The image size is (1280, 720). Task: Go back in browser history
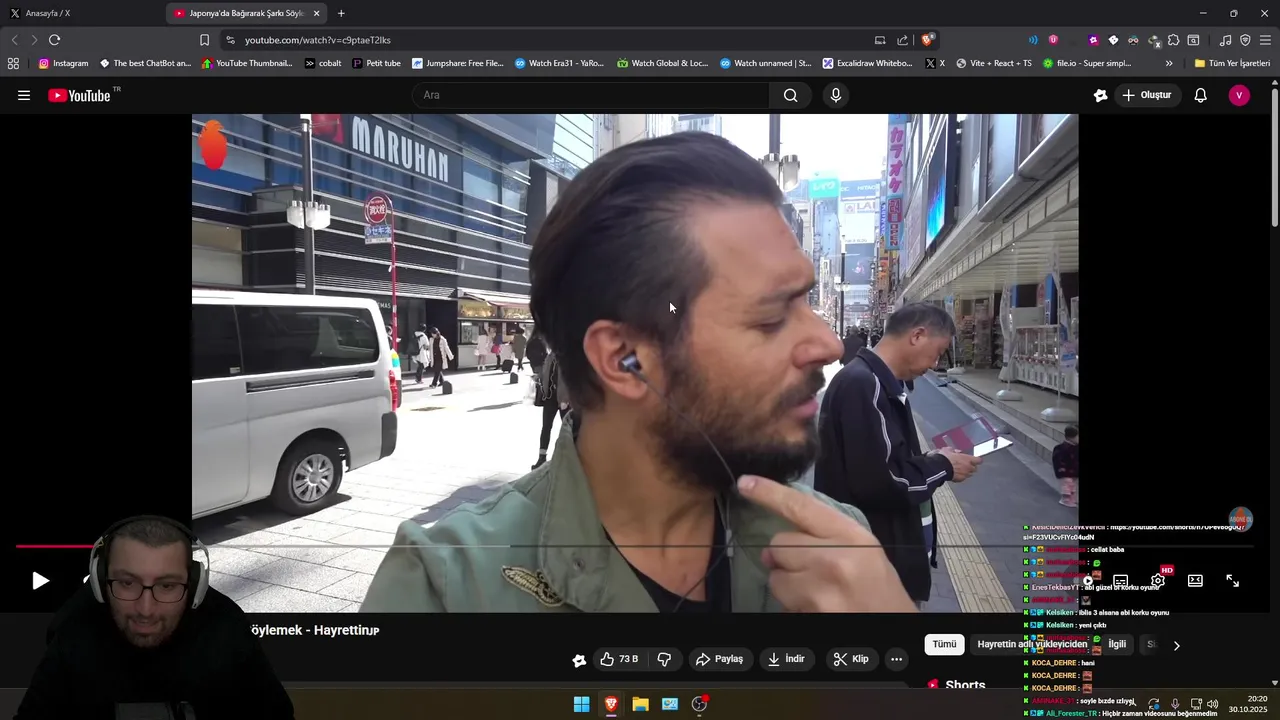(14, 40)
